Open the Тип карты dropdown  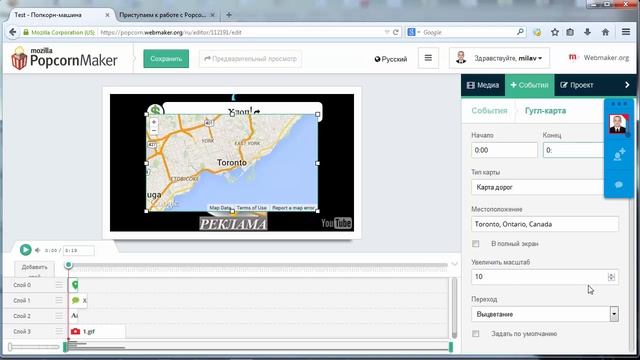coord(538,187)
